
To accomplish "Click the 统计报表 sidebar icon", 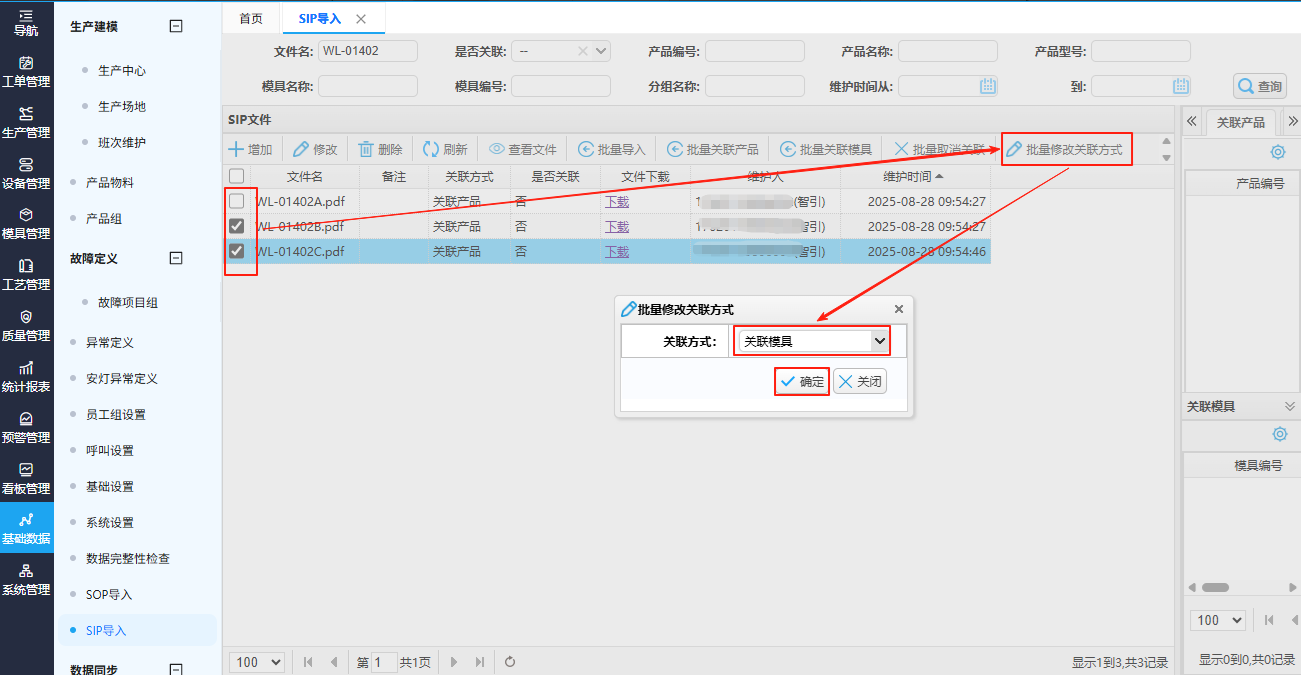I will tap(26, 376).
